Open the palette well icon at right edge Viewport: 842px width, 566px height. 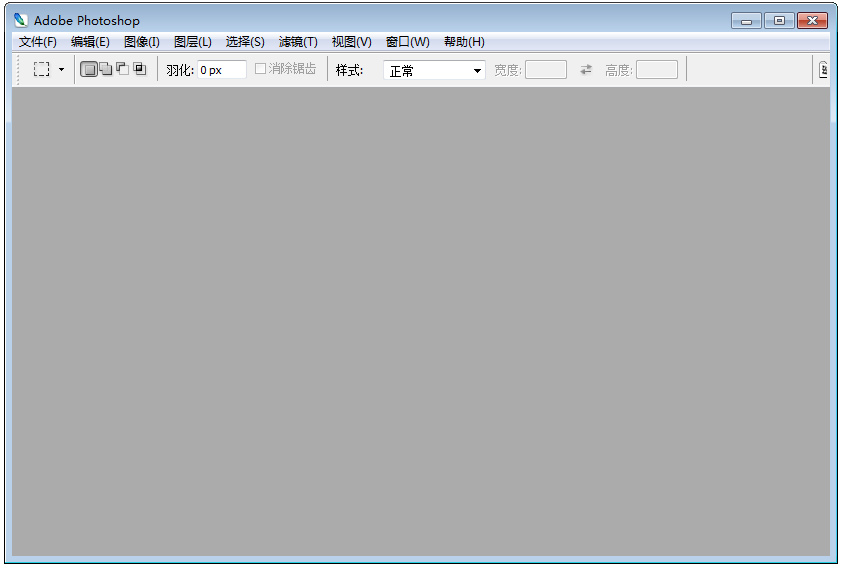pyautogui.click(x=824, y=70)
